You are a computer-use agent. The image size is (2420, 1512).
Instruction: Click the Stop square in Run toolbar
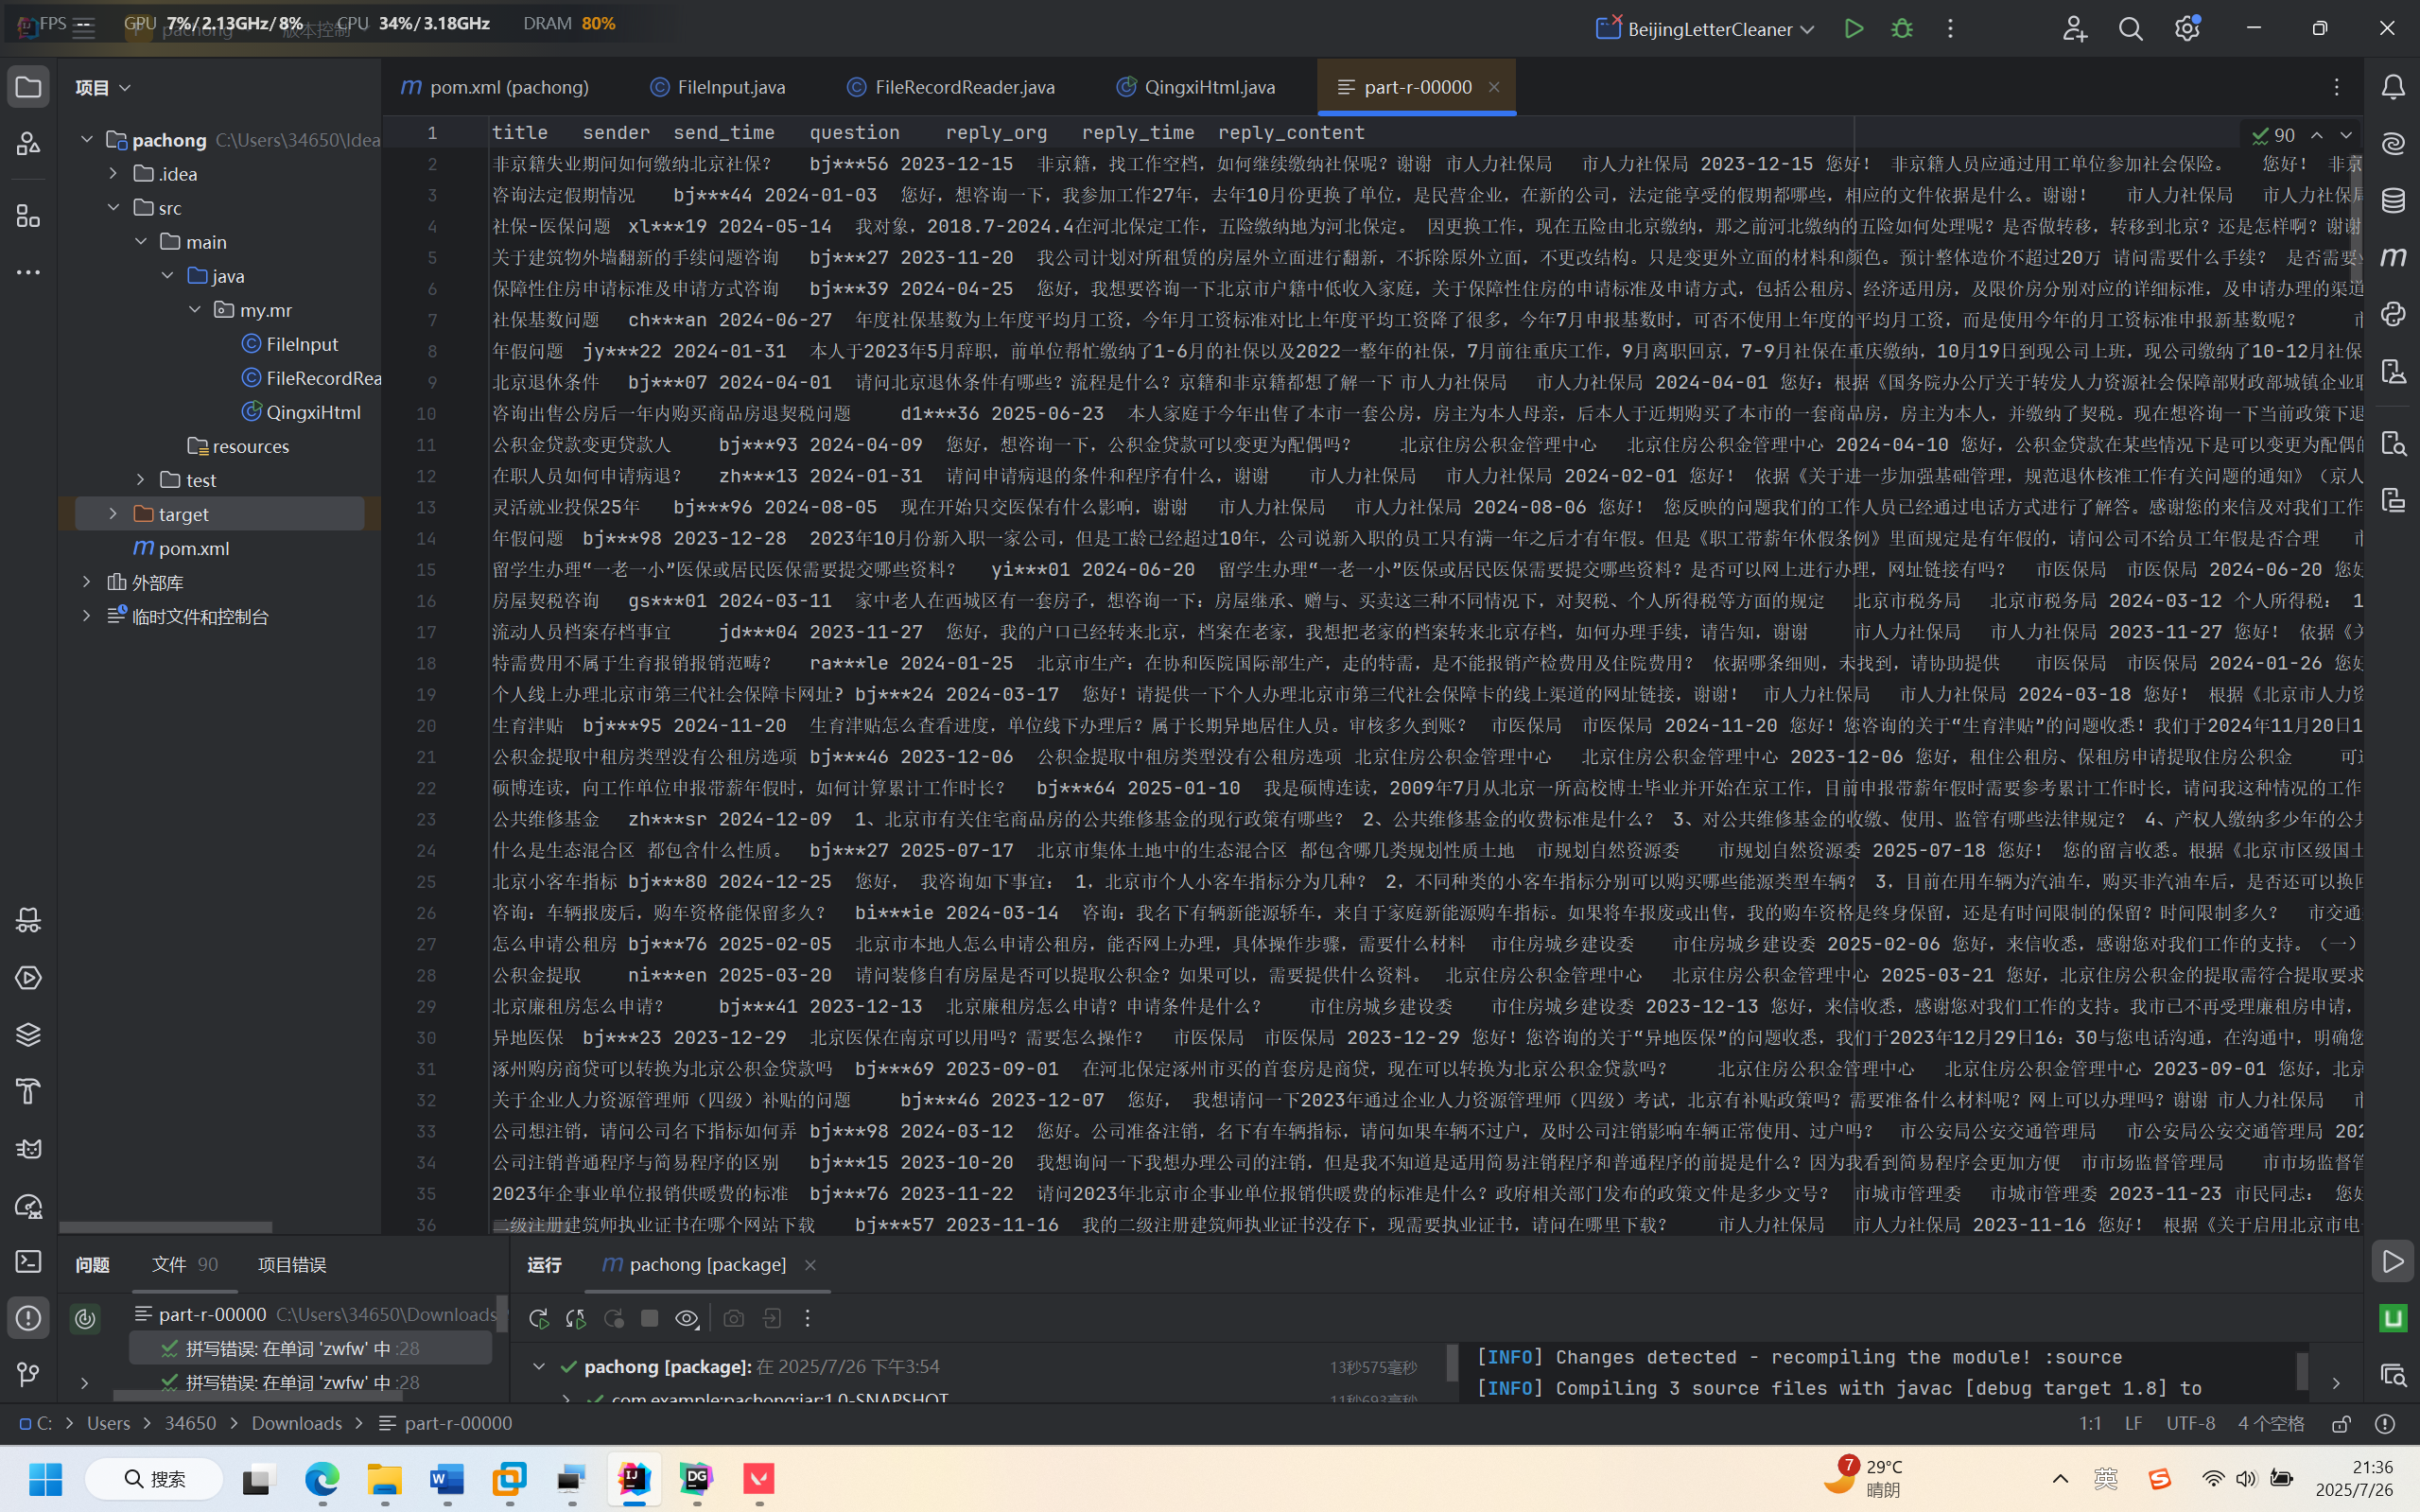click(x=650, y=1318)
